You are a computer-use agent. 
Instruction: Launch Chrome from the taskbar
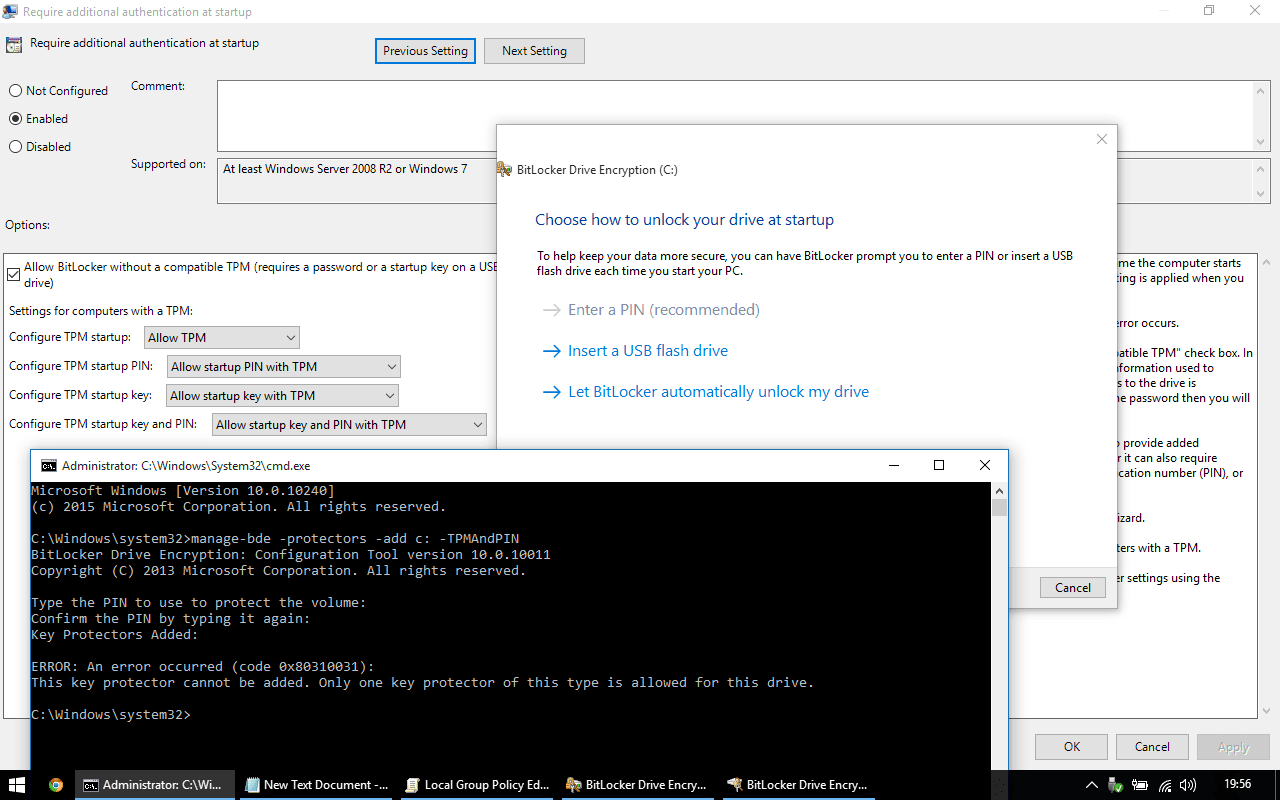click(56, 785)
